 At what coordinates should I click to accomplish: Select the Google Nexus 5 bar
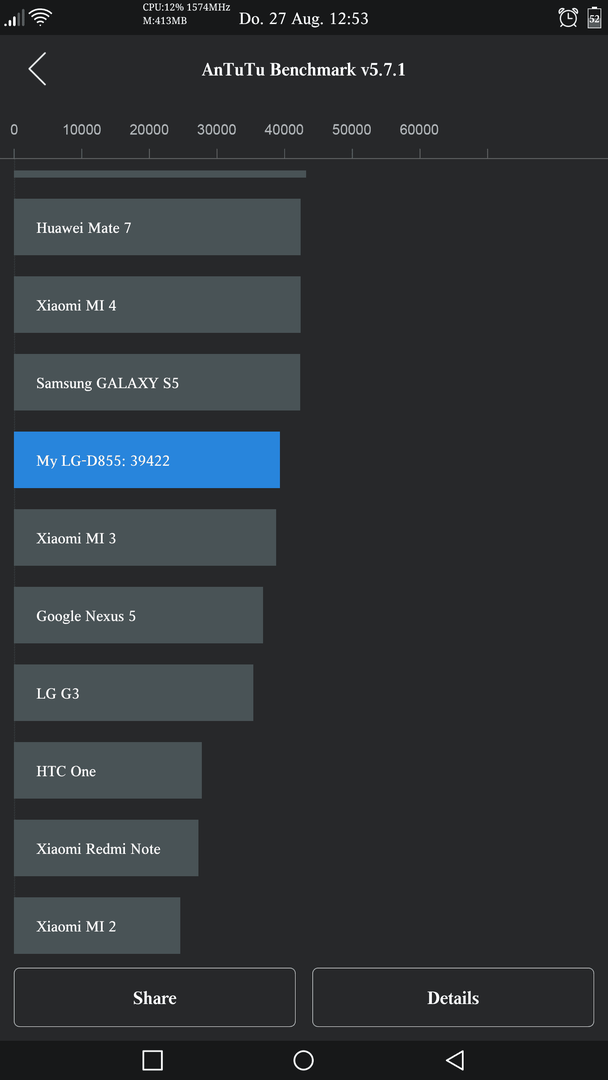[138, 615]
